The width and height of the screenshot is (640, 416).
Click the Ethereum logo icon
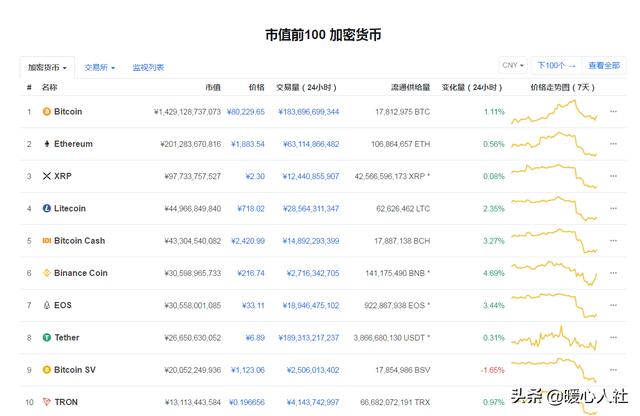click(x=47, y=144)
